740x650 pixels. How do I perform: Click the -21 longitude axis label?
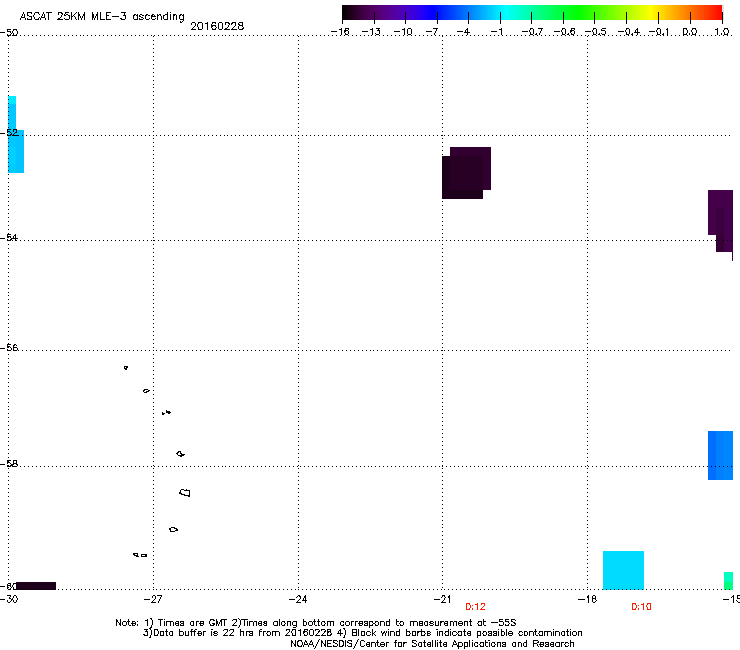(x=442, y=599)
